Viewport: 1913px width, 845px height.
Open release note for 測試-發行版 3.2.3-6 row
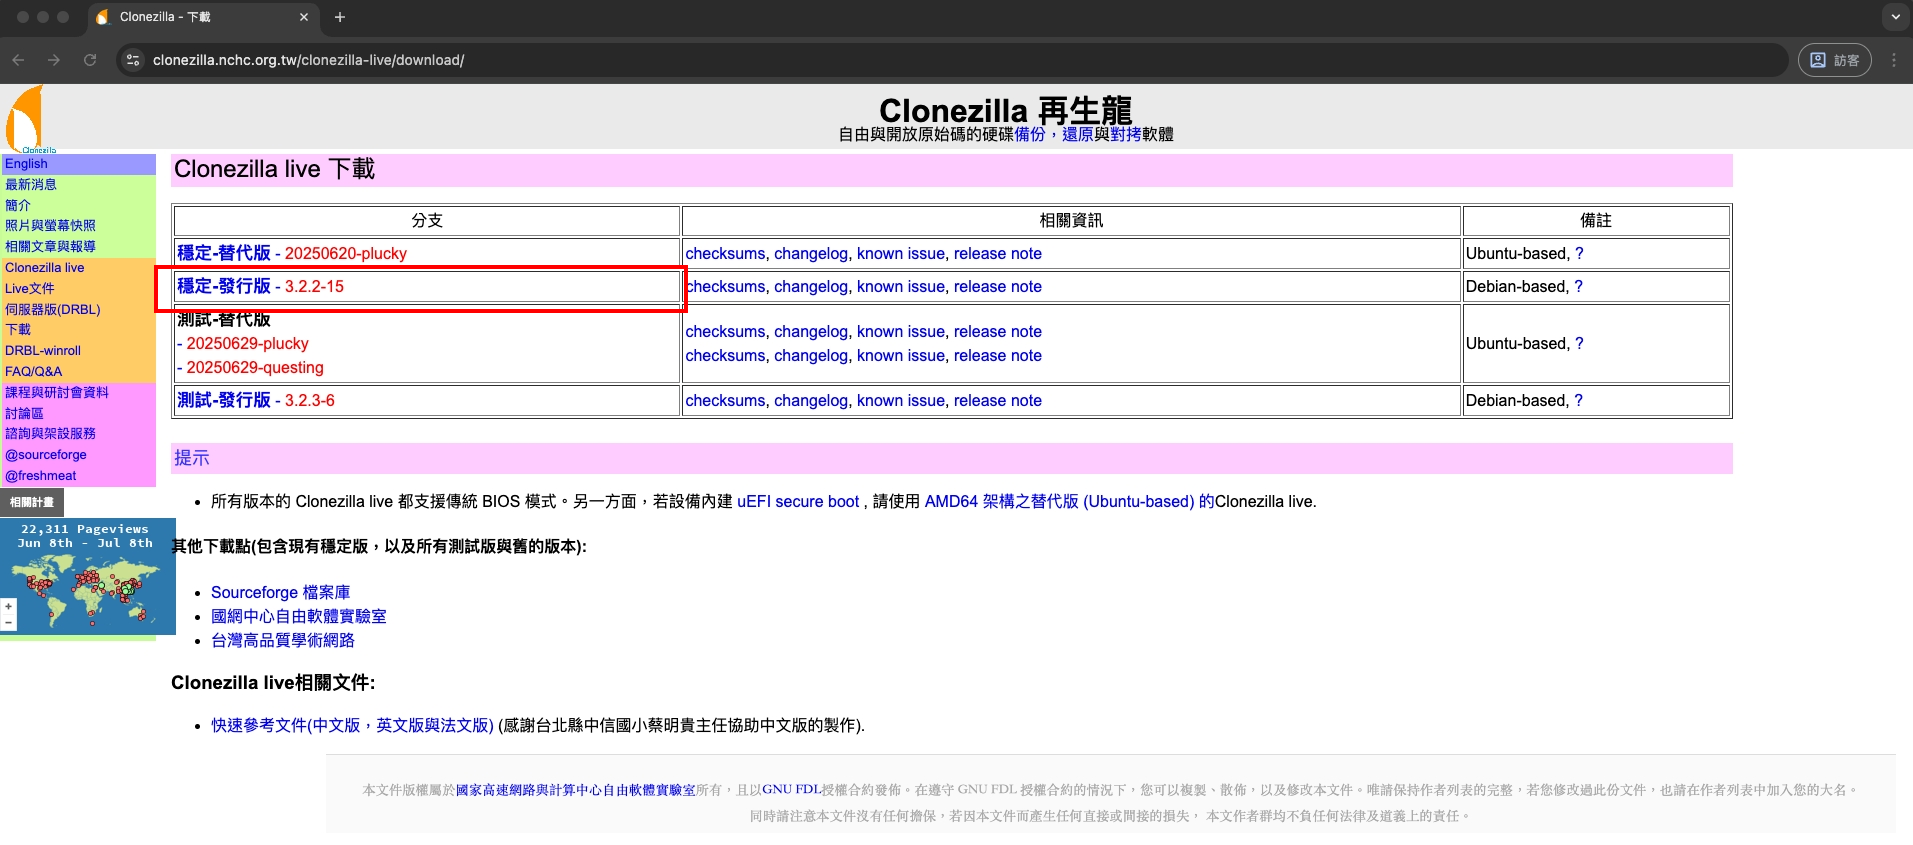pos(998,401)
